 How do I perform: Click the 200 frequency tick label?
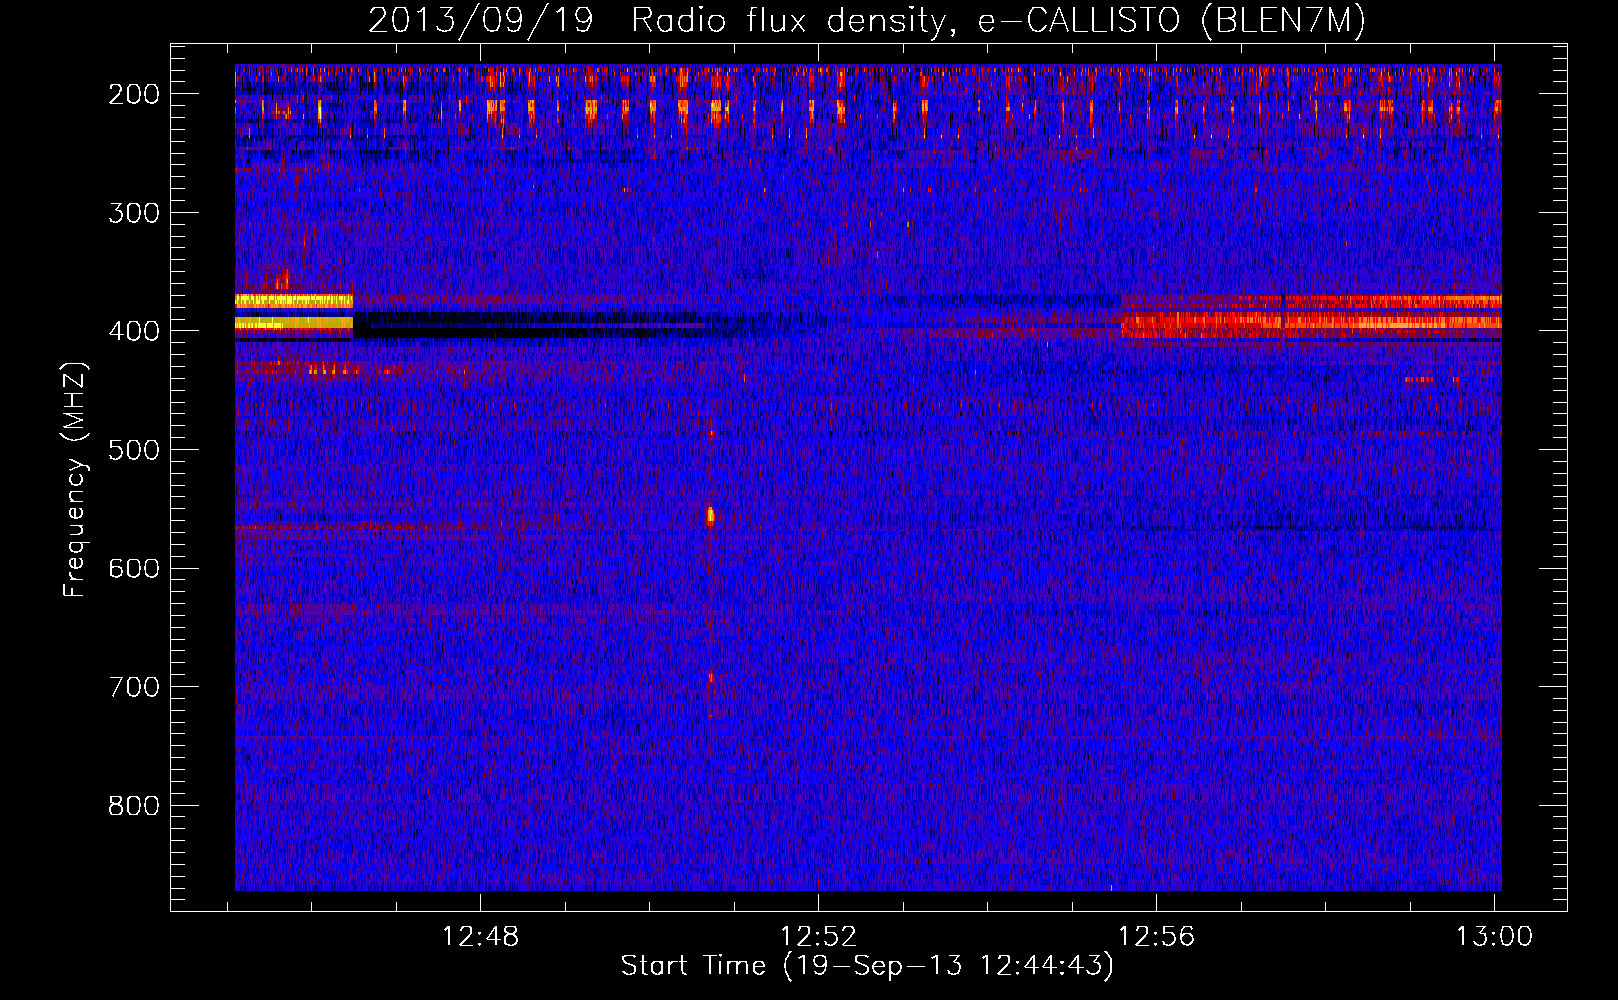tap(134, 94)
